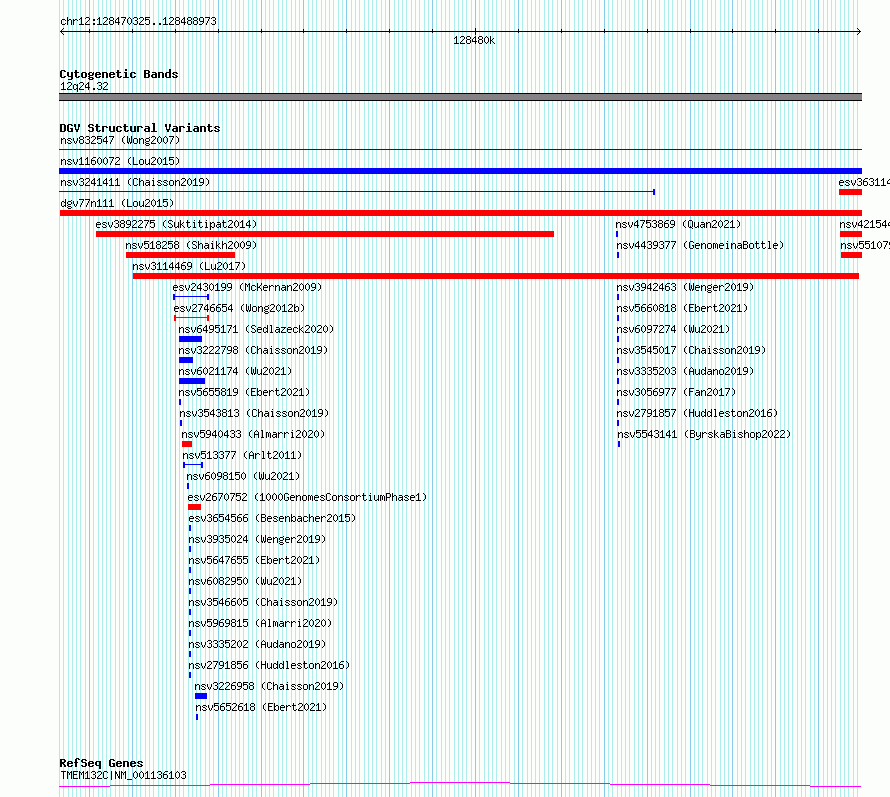
Task: Click the red glyph under esv2670752
Action: [194, 507]
